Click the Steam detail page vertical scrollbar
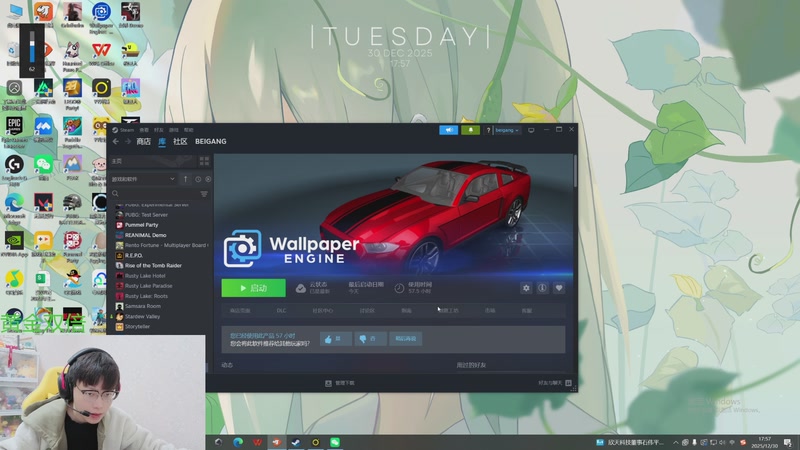The image size is (800, 450). pos(575,171)
